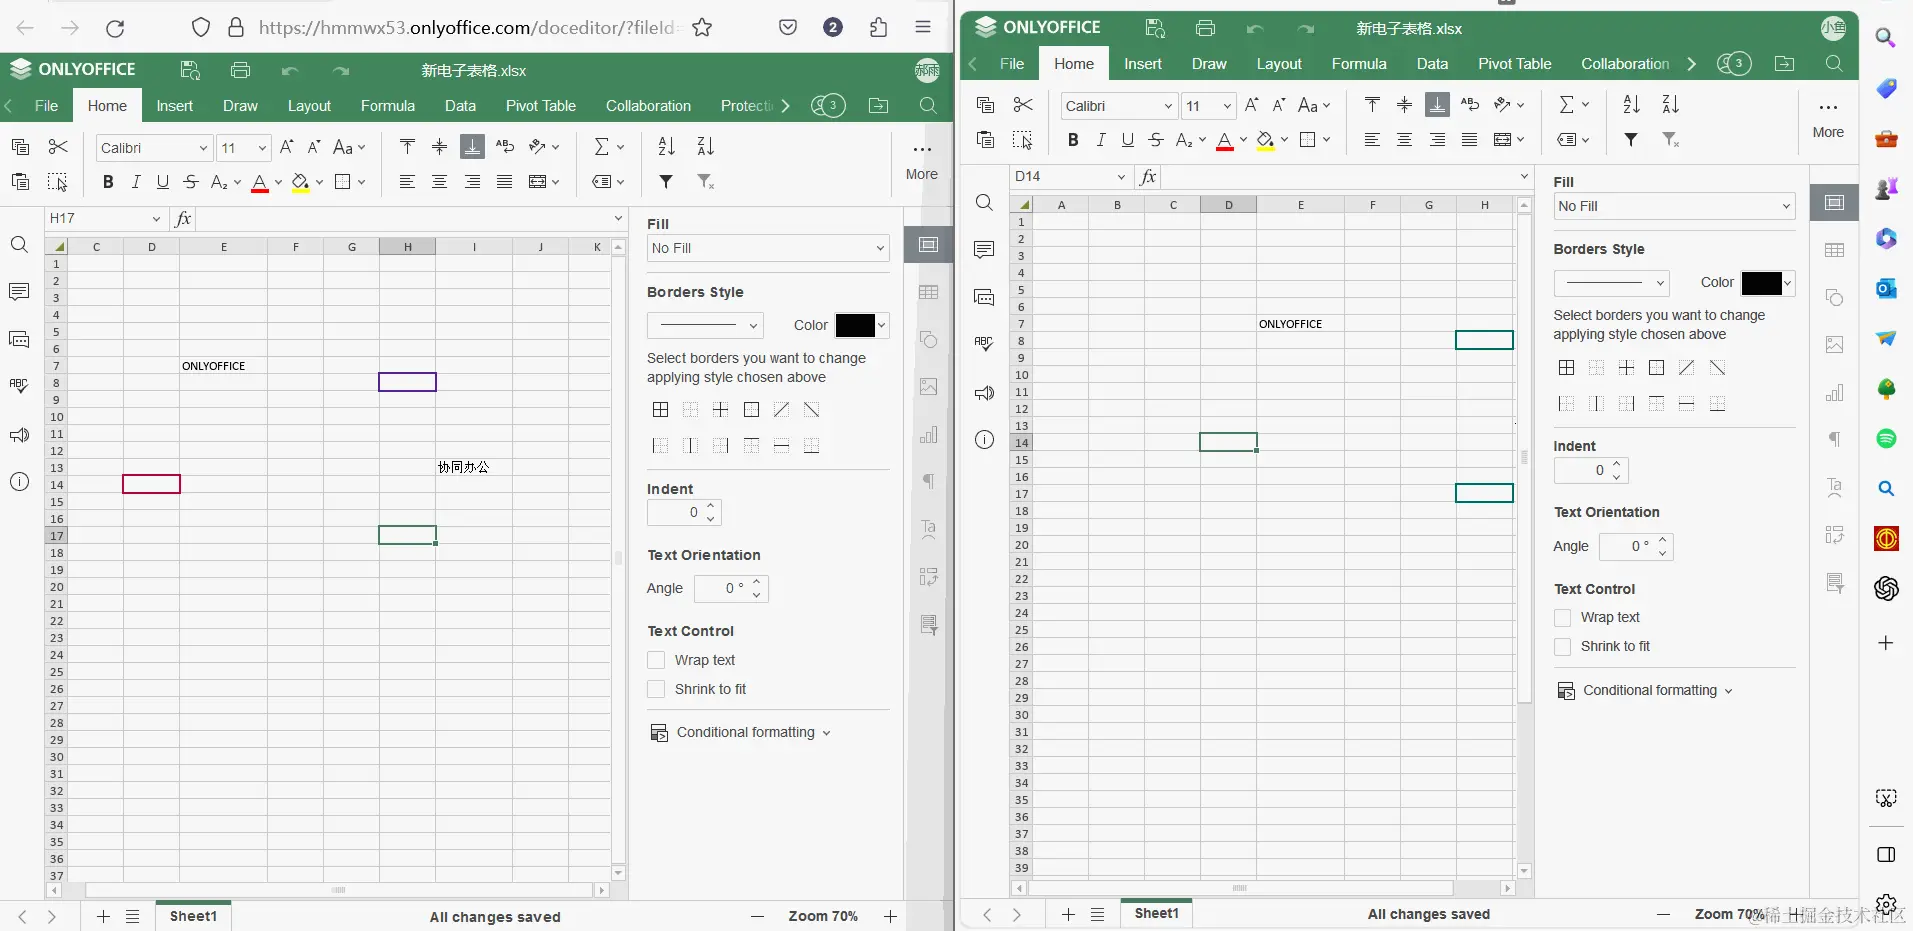Viewport: 1913px width, 931px height.
Task: Enable Shrink to fit in left window panel
Action: coord(656,689)
